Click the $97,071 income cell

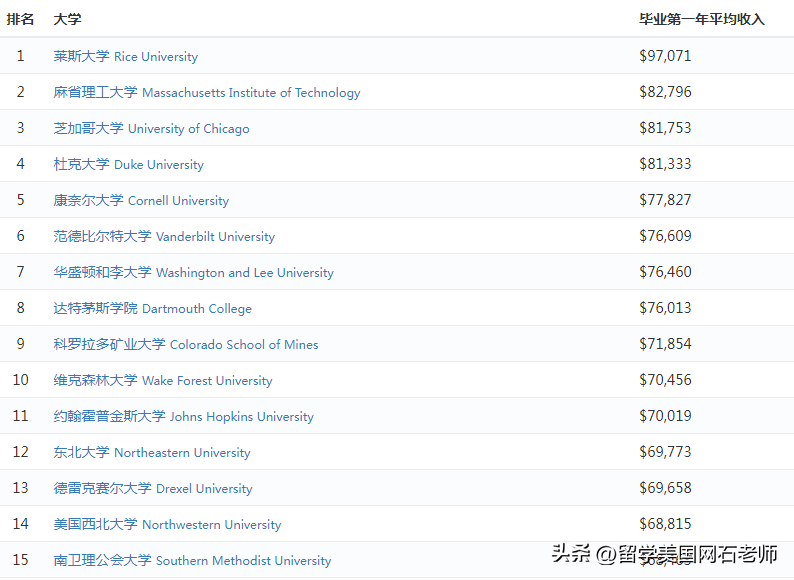665,56
